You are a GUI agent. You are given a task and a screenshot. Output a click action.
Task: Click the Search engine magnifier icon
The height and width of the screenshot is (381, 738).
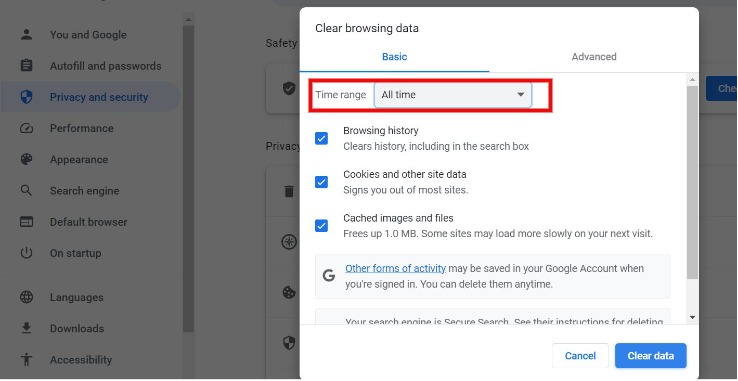(26, 190)
